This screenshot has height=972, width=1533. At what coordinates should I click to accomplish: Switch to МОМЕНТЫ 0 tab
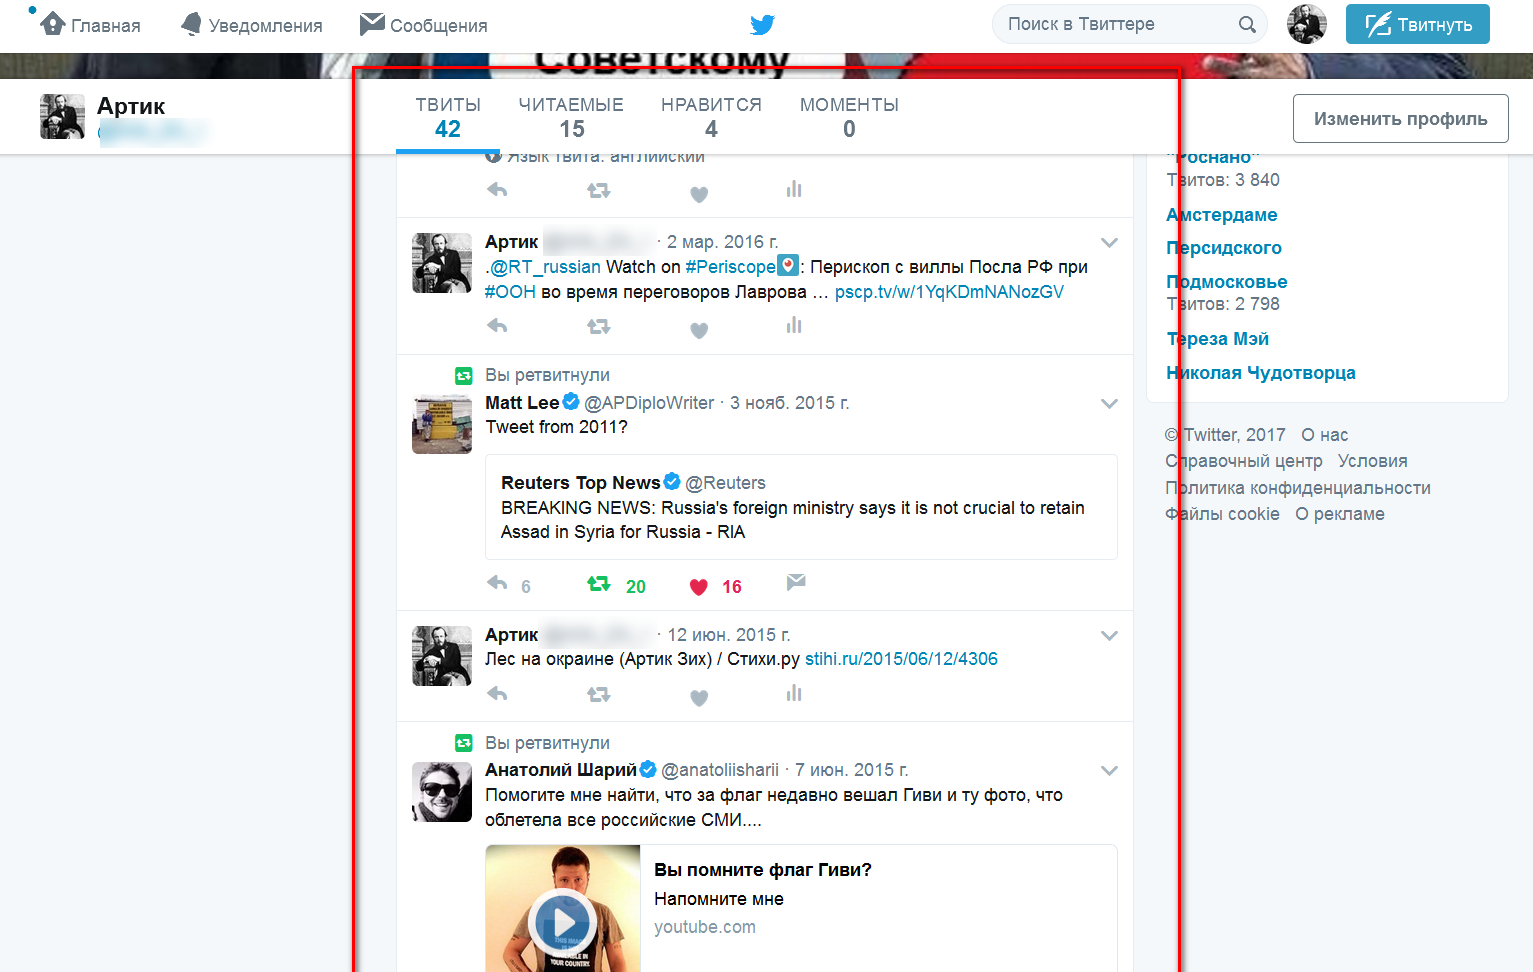(849, 117)
